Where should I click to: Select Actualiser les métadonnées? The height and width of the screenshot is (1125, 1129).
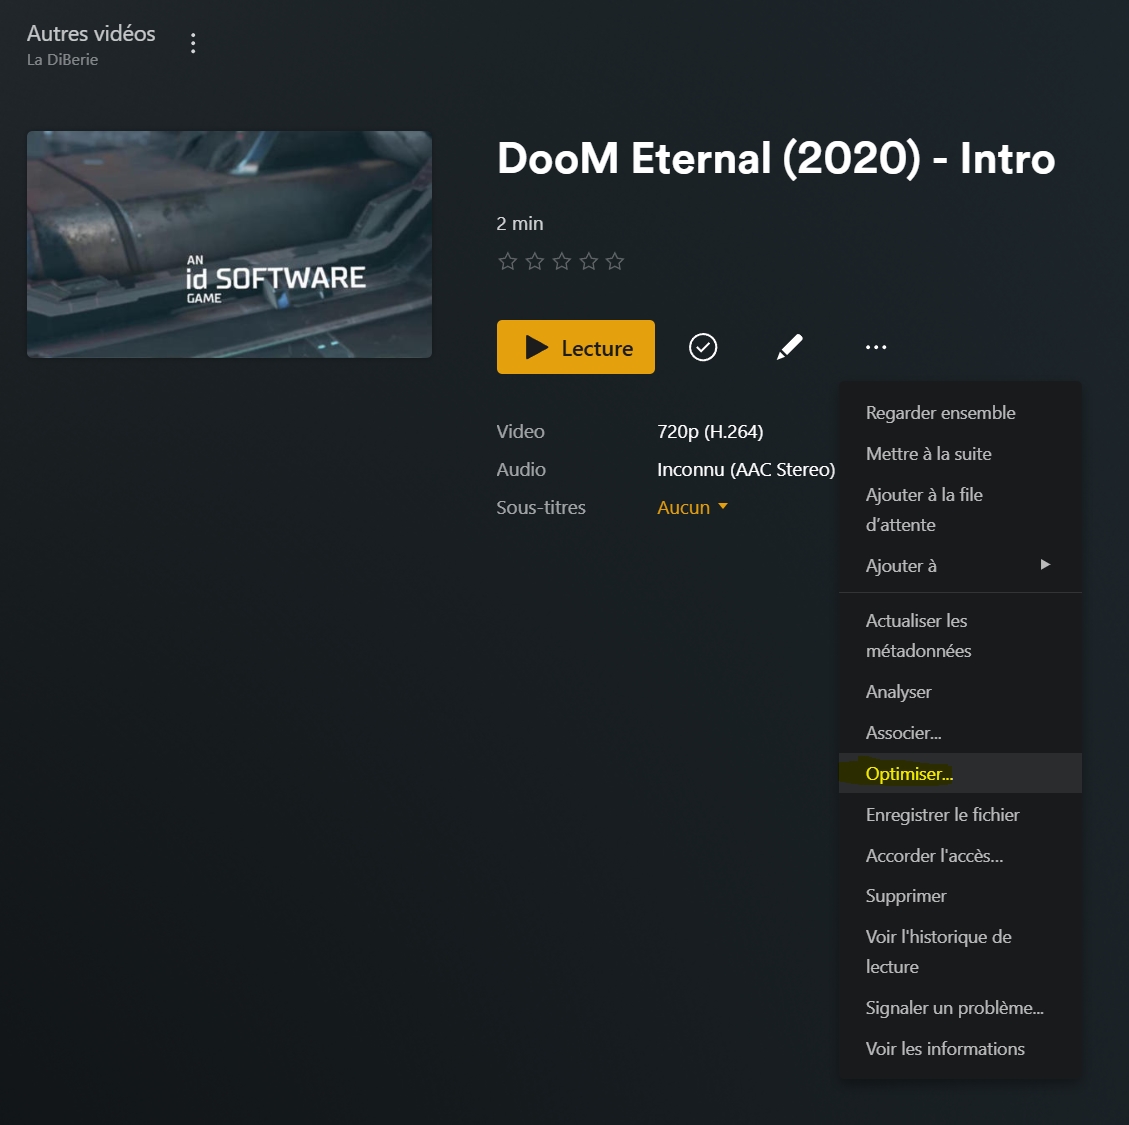(960, 635)
